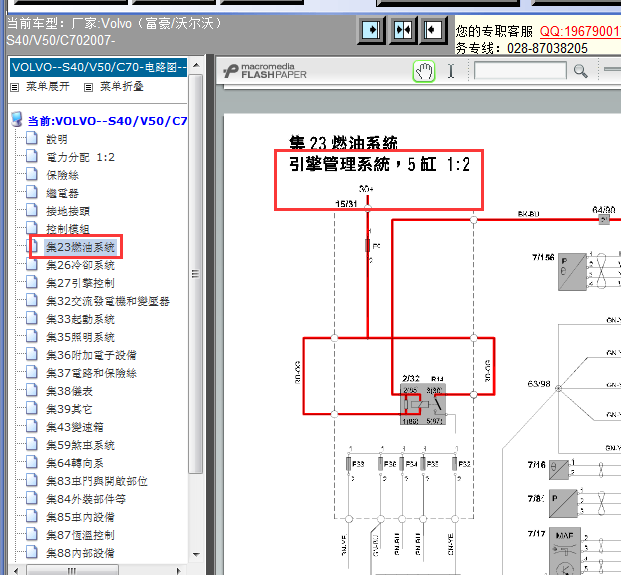Open the 集35照明系統 tree item

click(80, 337)
